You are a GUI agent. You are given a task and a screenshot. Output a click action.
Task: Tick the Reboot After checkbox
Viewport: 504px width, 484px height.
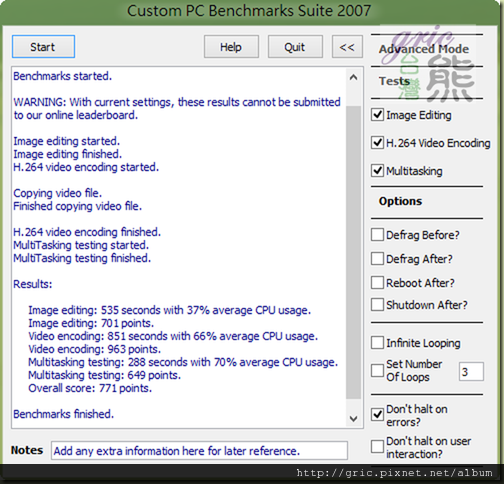click(377, 283)
